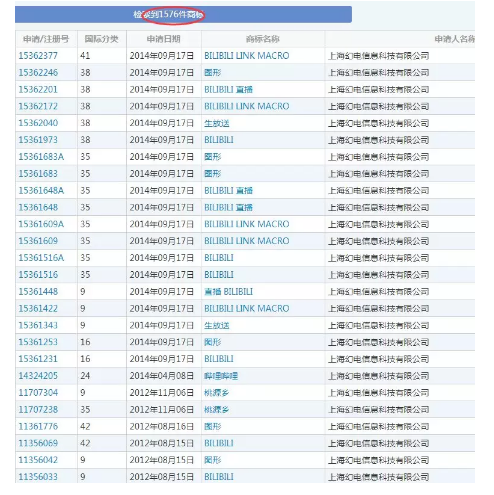Click BILIBILI LINK MACRO in row 15362172
This screenshot has height=495, width=494.
[247, 106]
